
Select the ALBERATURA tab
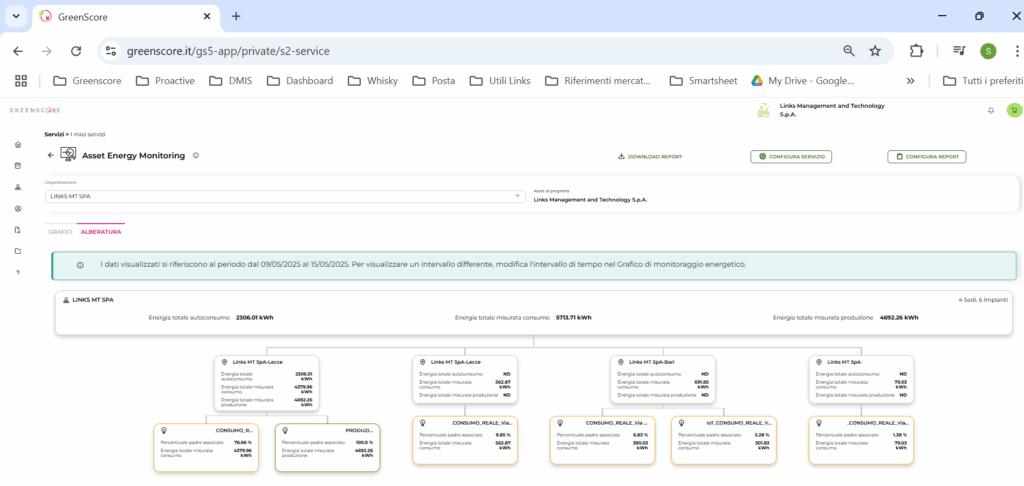pyautogui.click(x=100, y=232)
